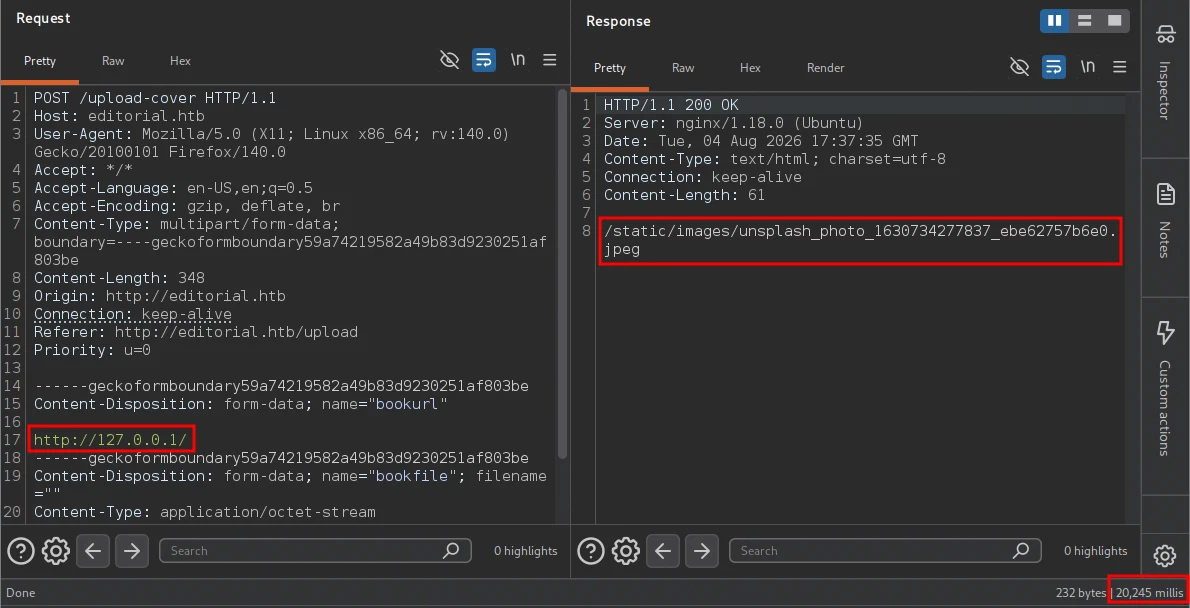Go to next Request search match
The image size is (1190, 608).
point(132,551)
